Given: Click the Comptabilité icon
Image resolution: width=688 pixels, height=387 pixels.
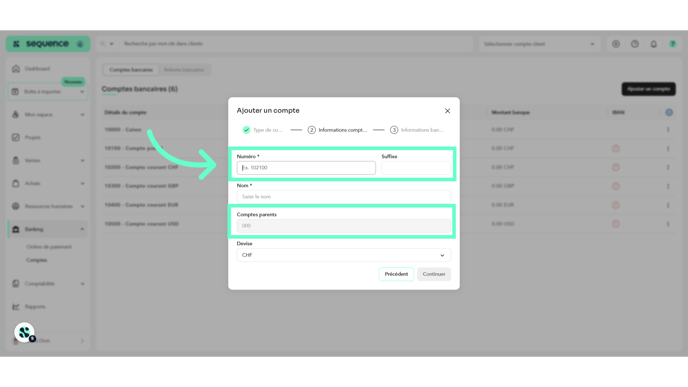Looking at the screenshot, I should (x=15, y=283).
